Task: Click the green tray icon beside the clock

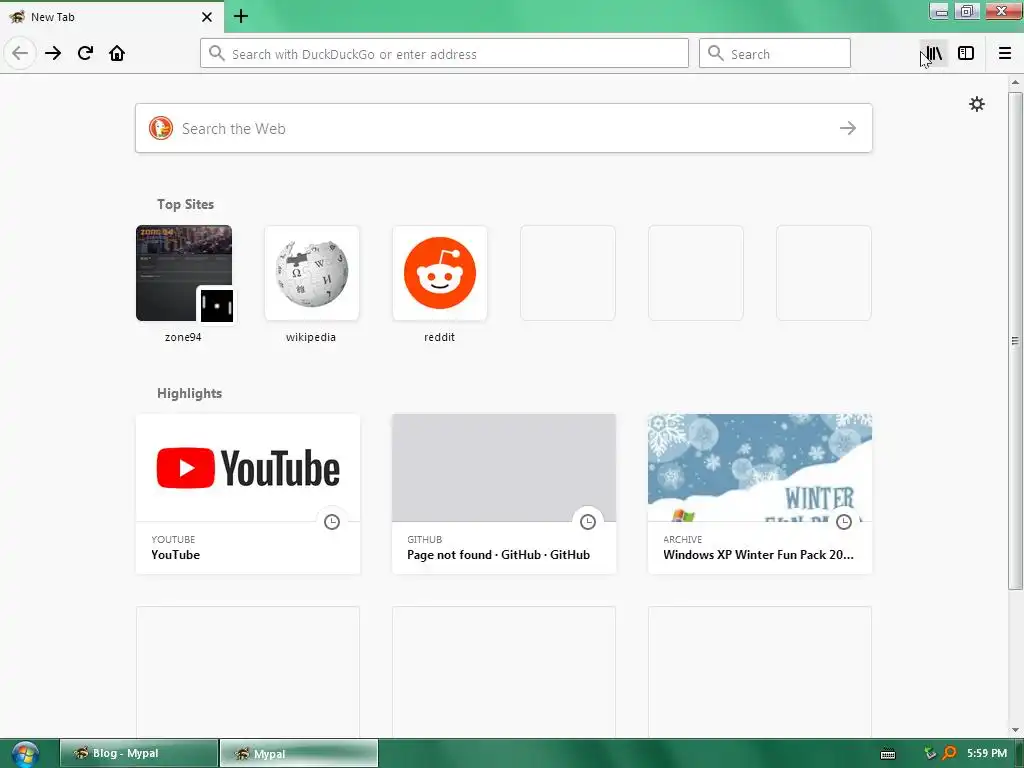Action: 931,753
